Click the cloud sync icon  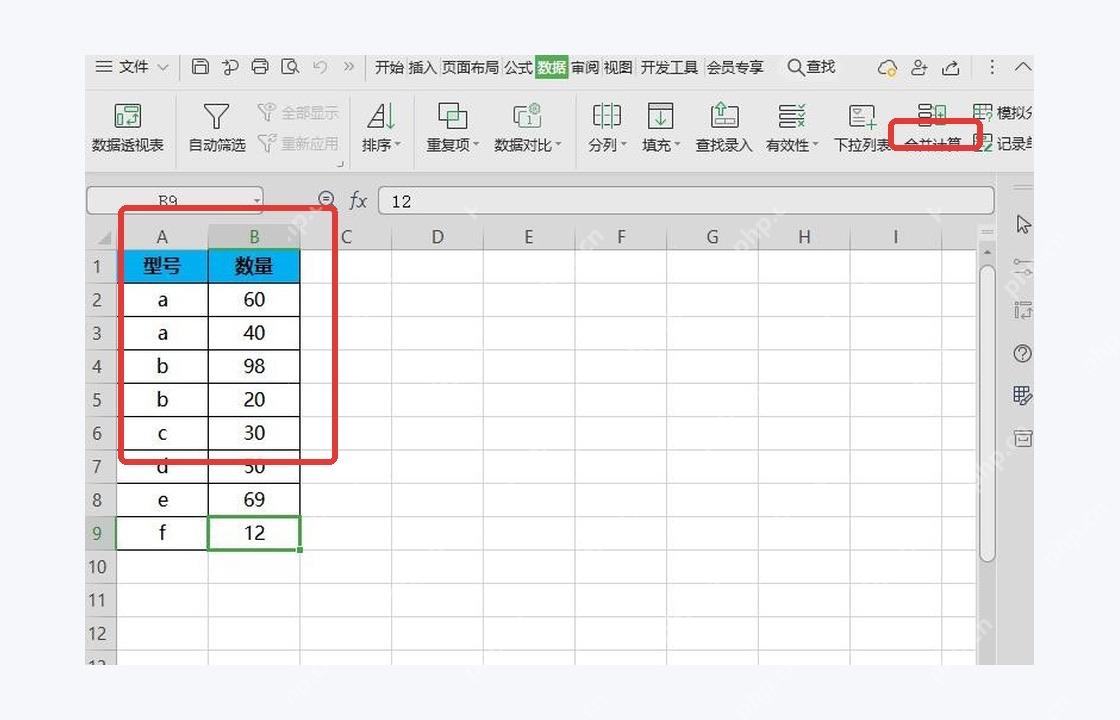tap(887, 68)
